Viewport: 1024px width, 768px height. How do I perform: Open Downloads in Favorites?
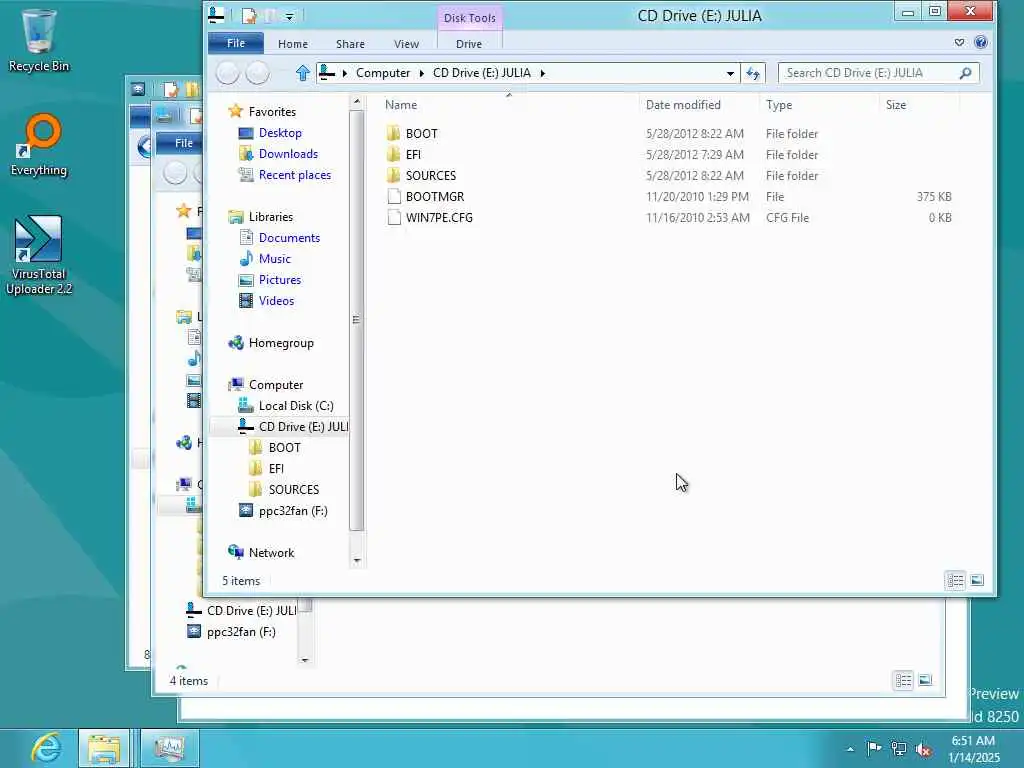click(288, 153)
